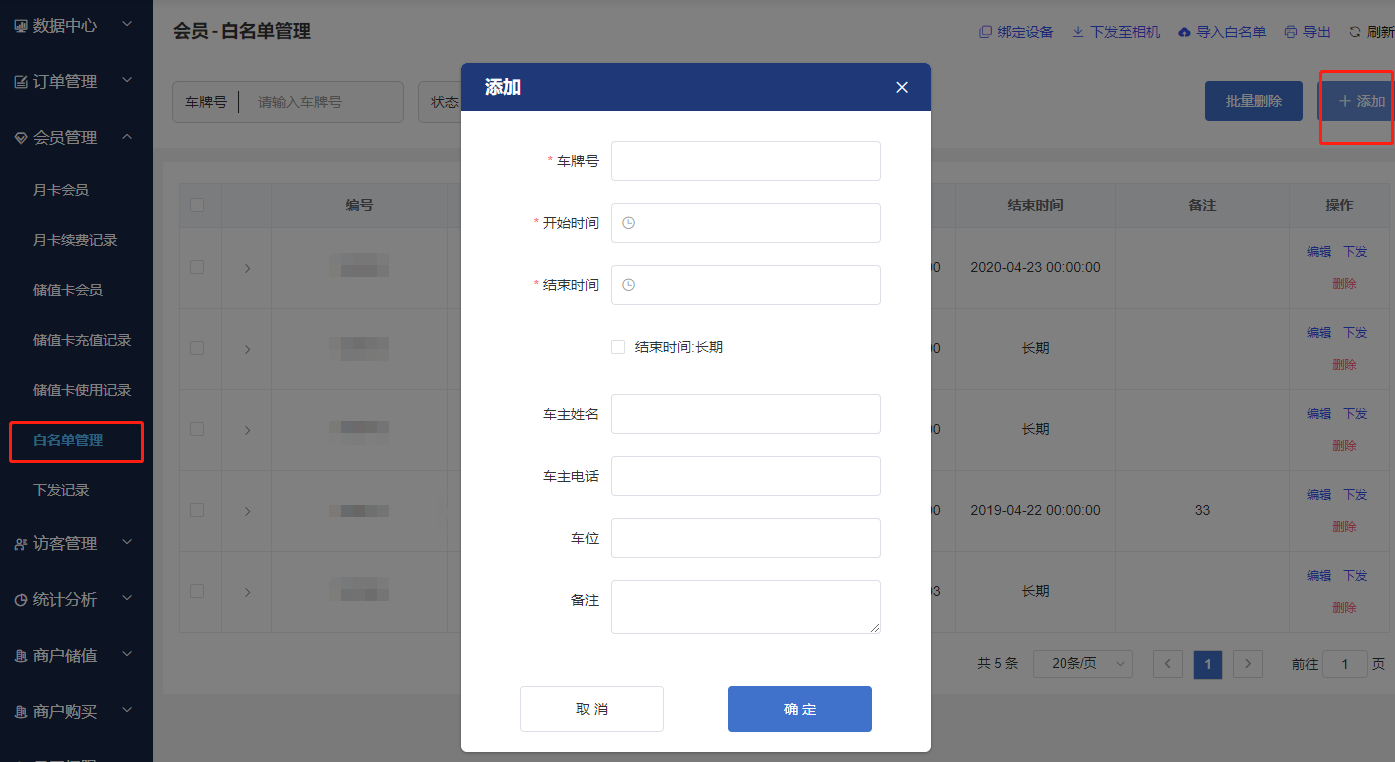Click page number 1 in pagination

pyautogui.click(x=1208, y=664)
